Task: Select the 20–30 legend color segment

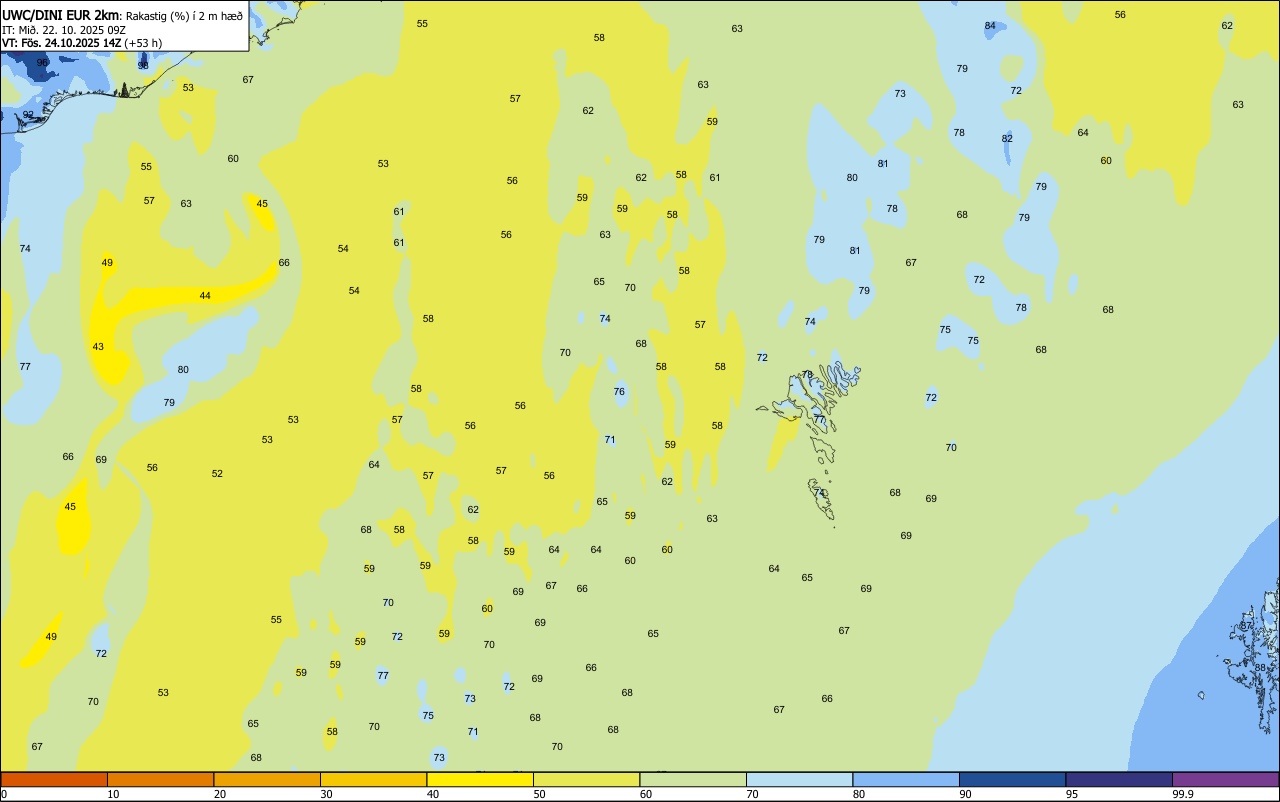Action: point(267,779)
